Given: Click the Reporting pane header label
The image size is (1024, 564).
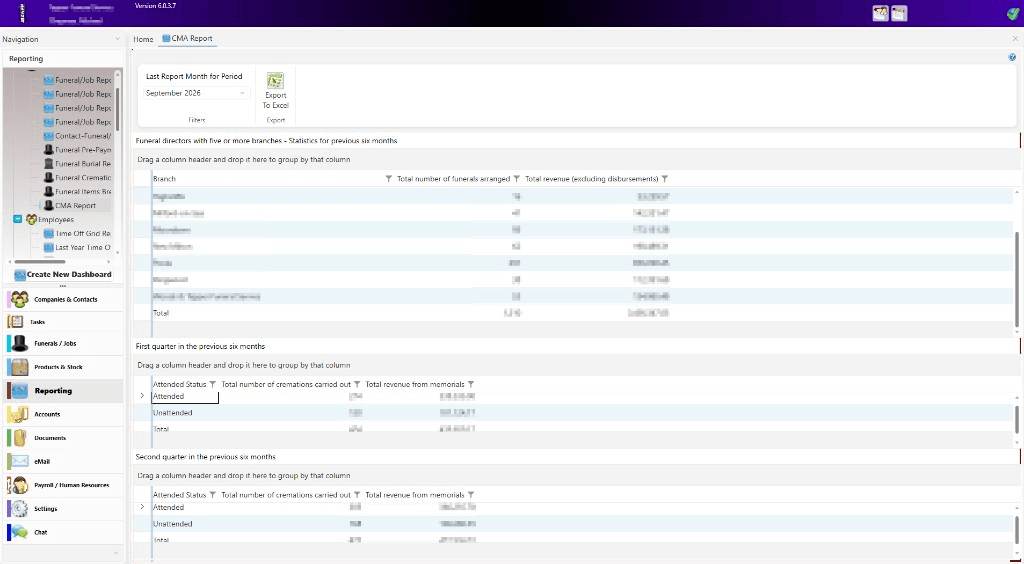Looking at the screenshot, I should 26,59.
